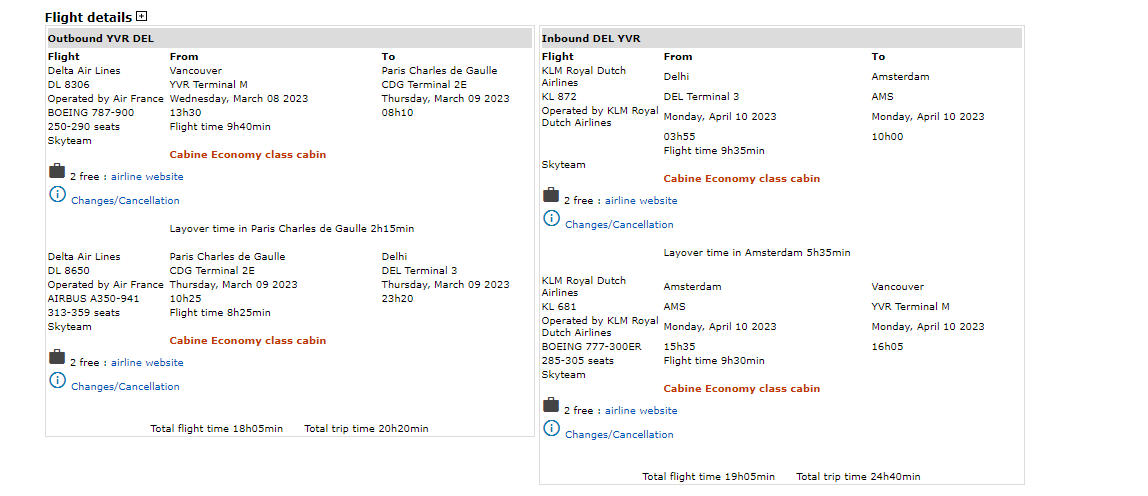This screenshot has height=496, width=1148.
Task: Click baggage icon for flight KL 681
Action: click(551, 405)
